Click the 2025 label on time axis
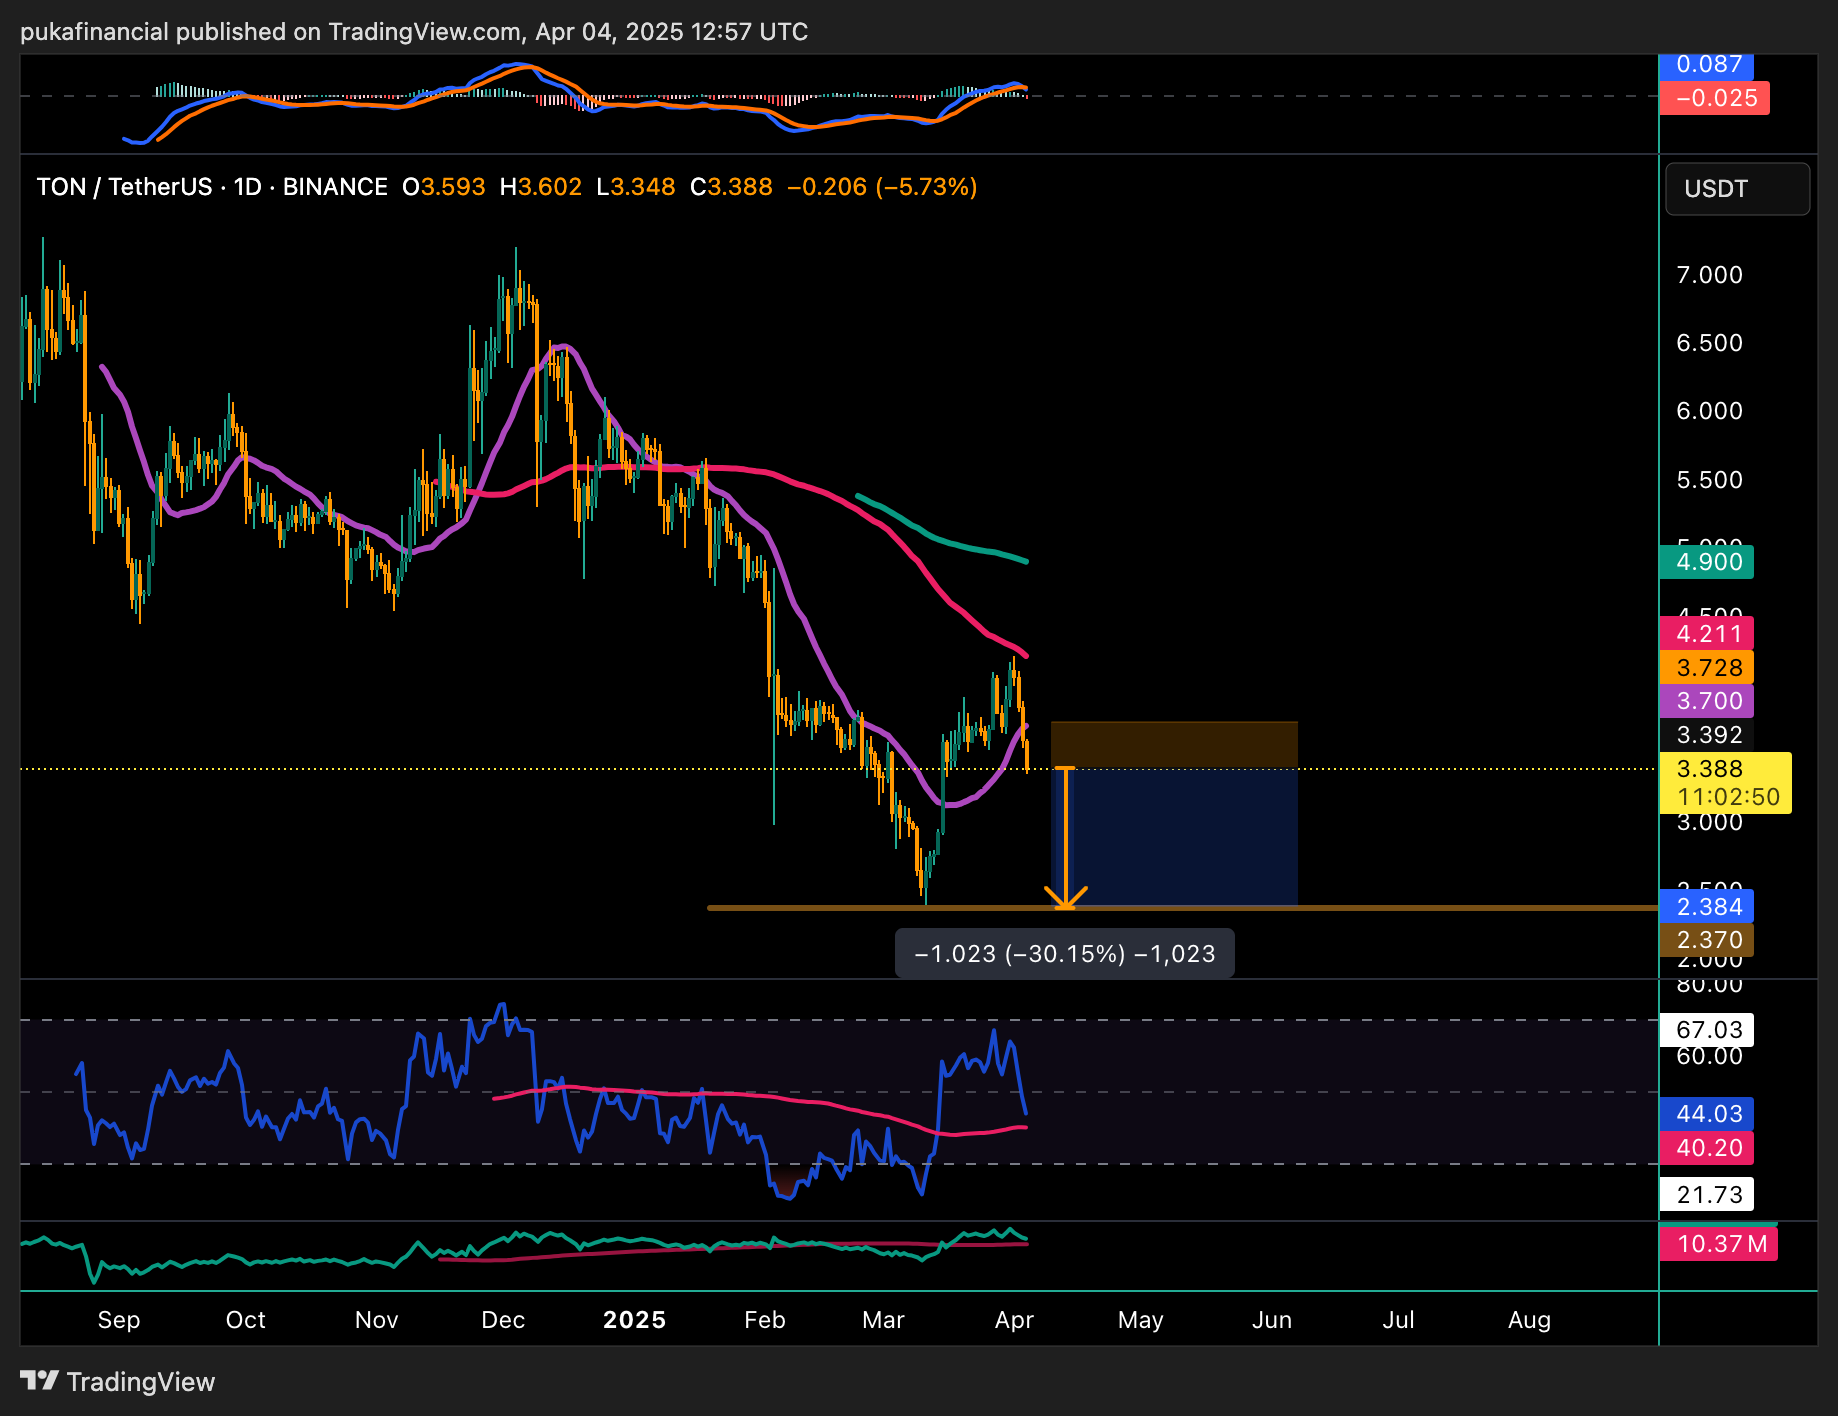 pyautogui.click(x=634, y=1320)
